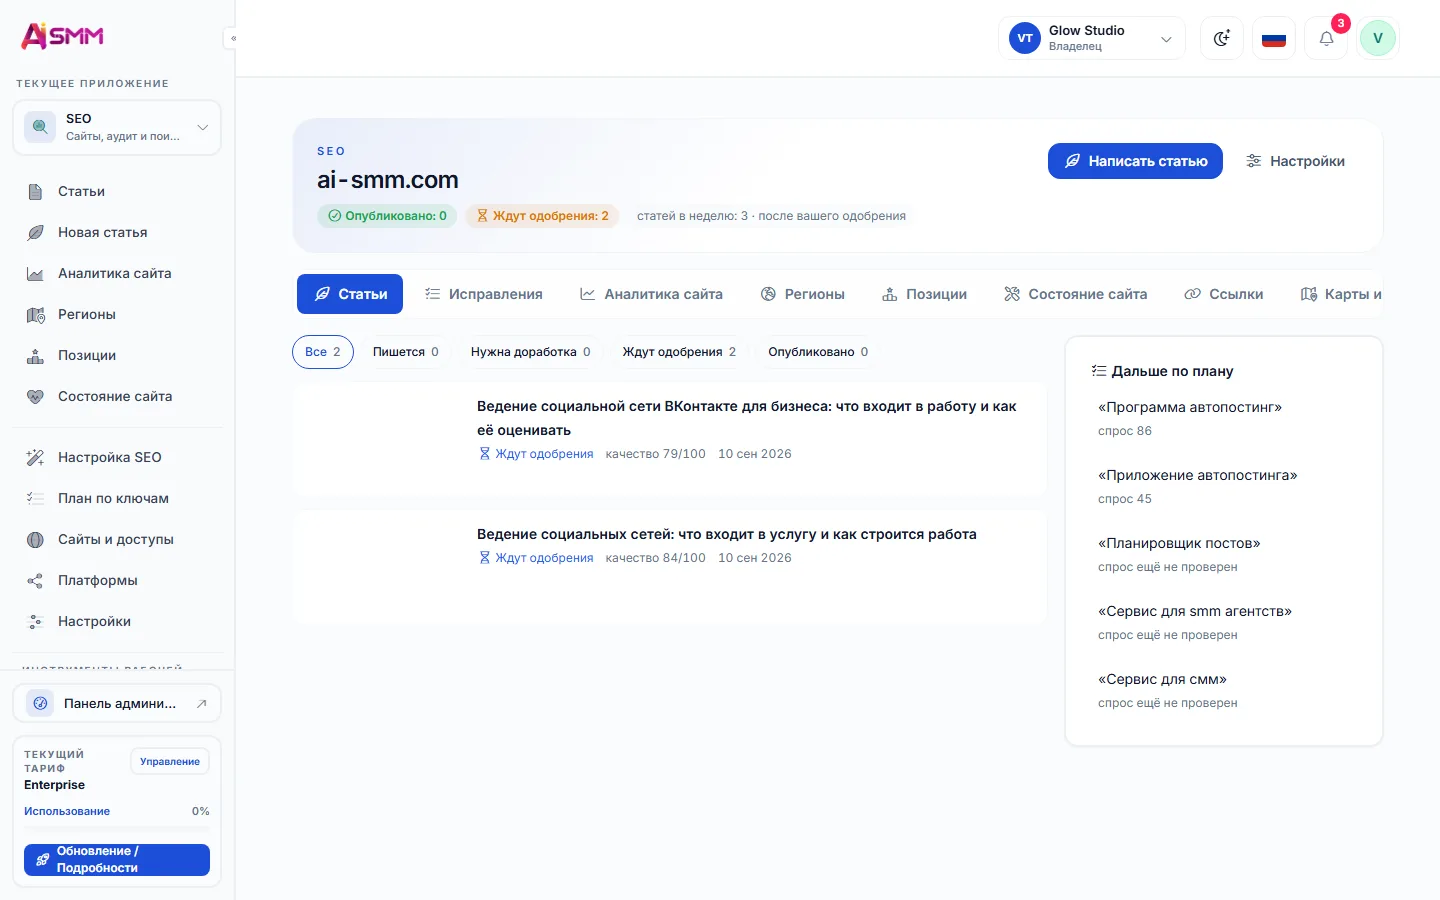Open article Ведение социальных сетей: что входит в услугу

tap(727, 534)
